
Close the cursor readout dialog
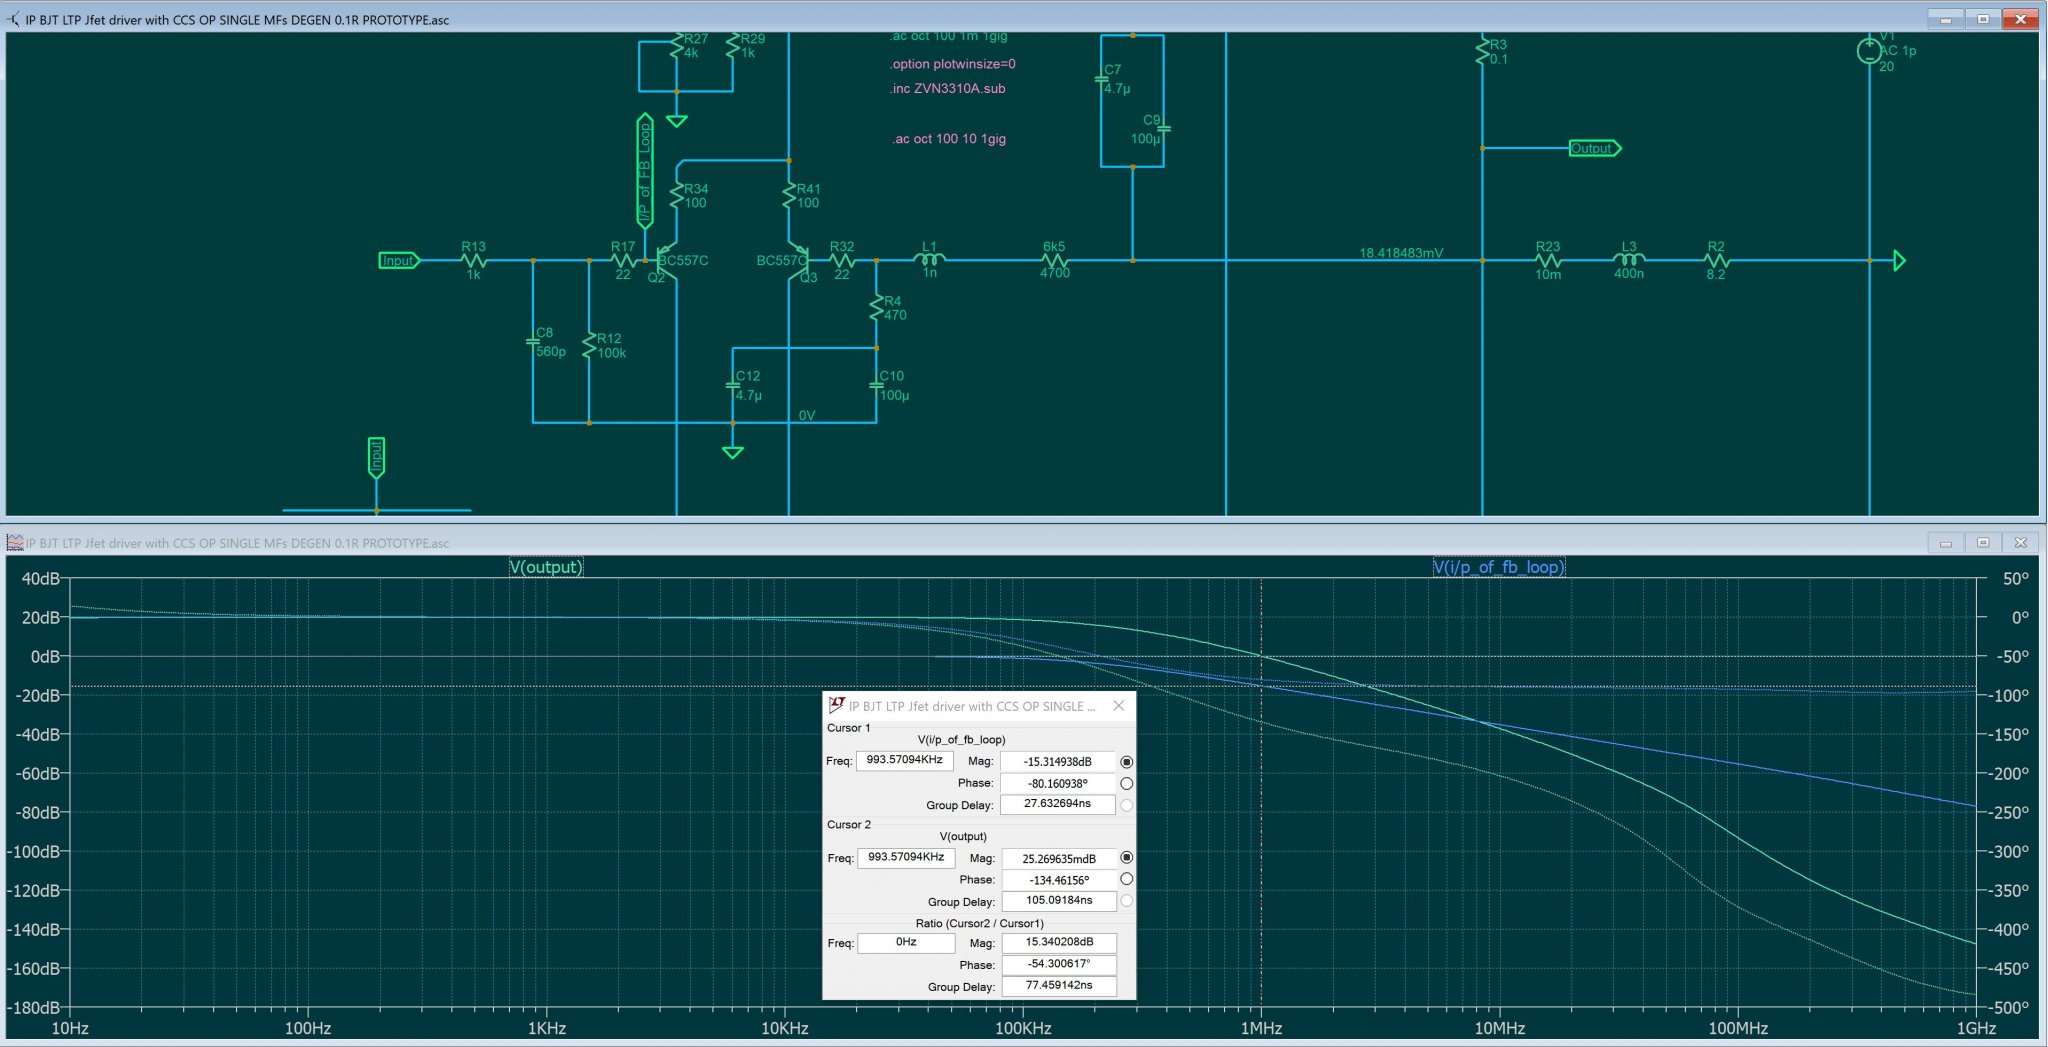[x=1119, y=706]
